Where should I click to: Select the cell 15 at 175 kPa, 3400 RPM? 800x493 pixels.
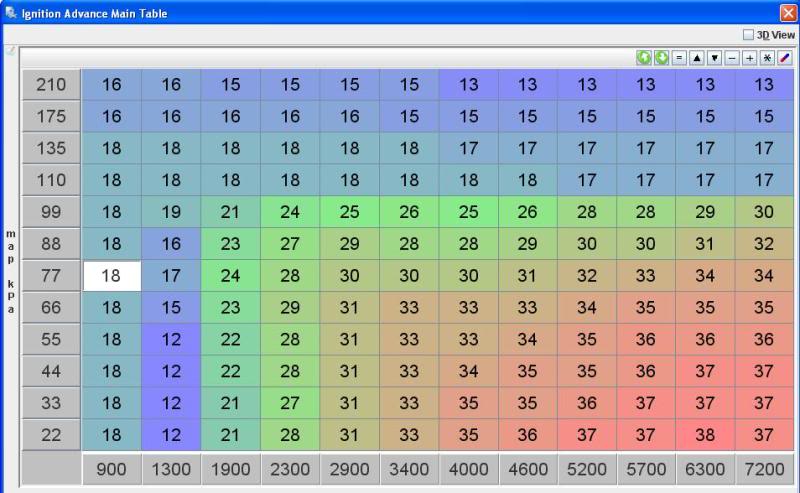(x=409, y=116)
